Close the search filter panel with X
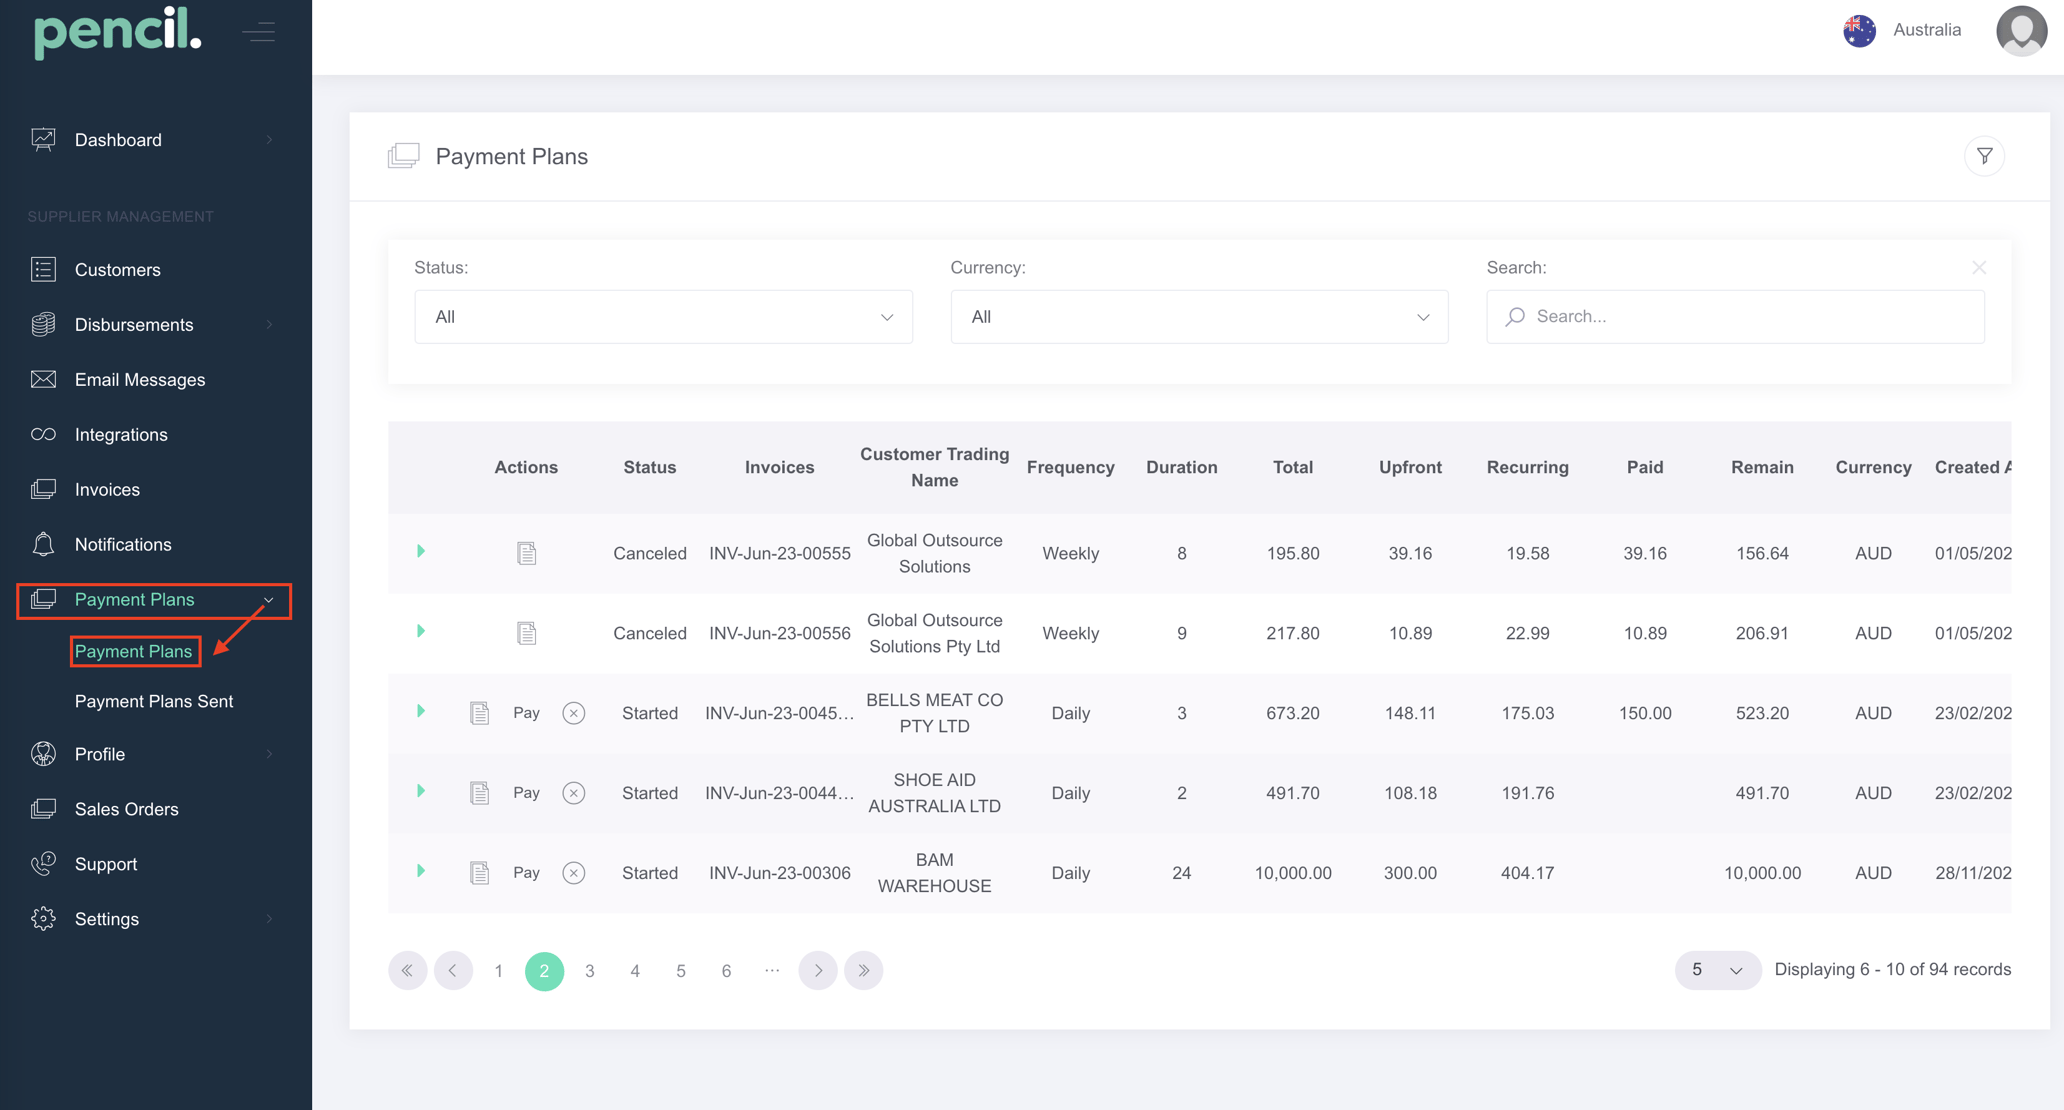 [x=1978, y=267]
